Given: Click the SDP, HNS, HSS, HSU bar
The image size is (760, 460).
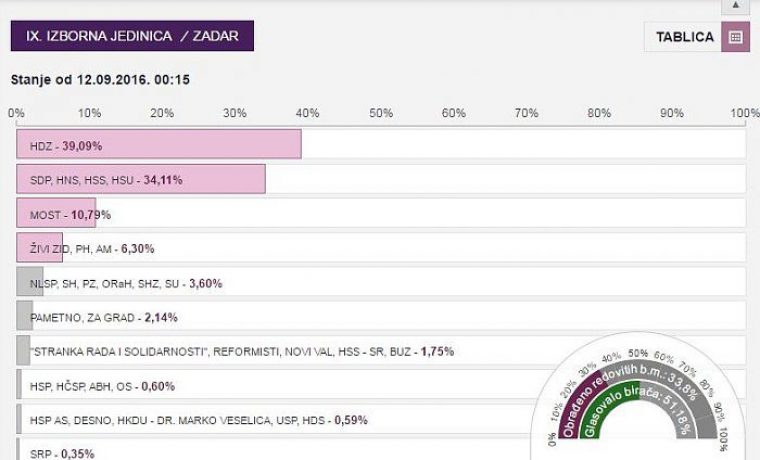Looking at the screenshot, I should coord(141,179).
